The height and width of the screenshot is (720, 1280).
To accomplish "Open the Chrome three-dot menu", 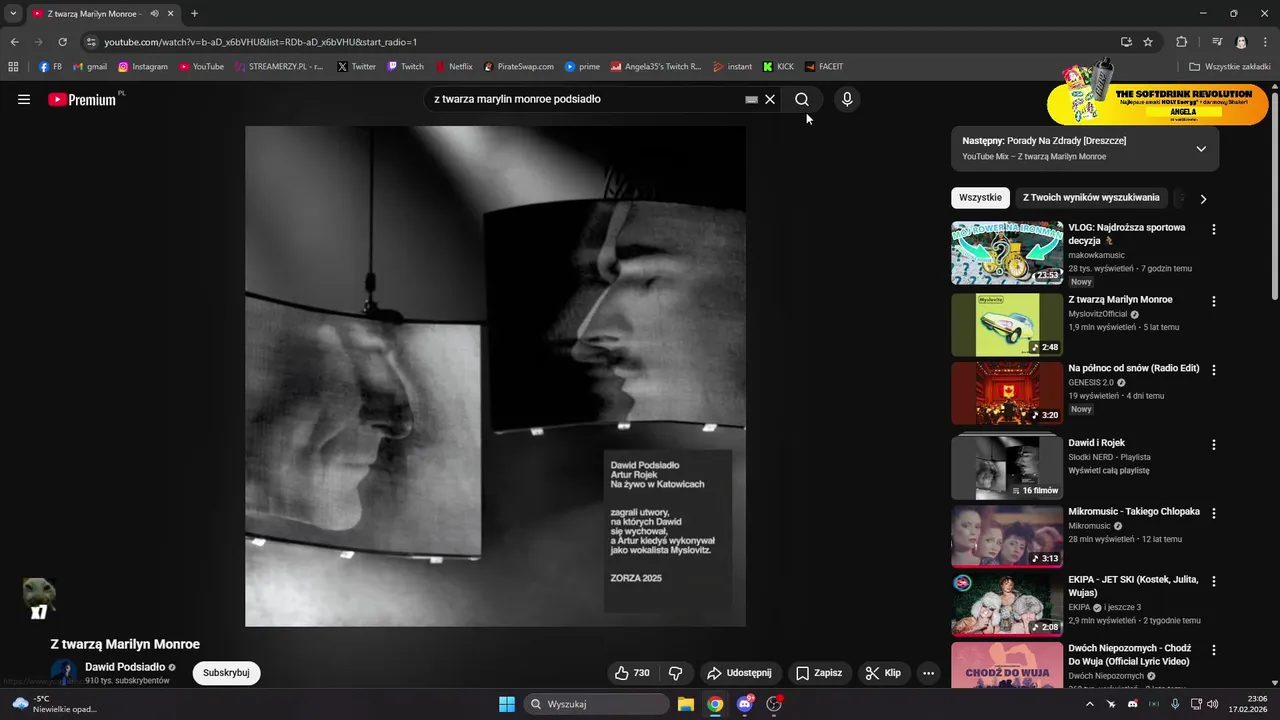I will (1265, 42).
